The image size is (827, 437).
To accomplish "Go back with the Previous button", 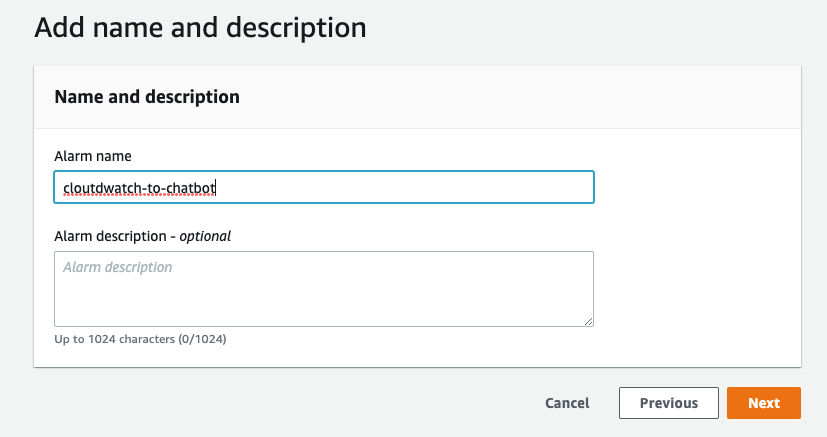I will (669, 403).
